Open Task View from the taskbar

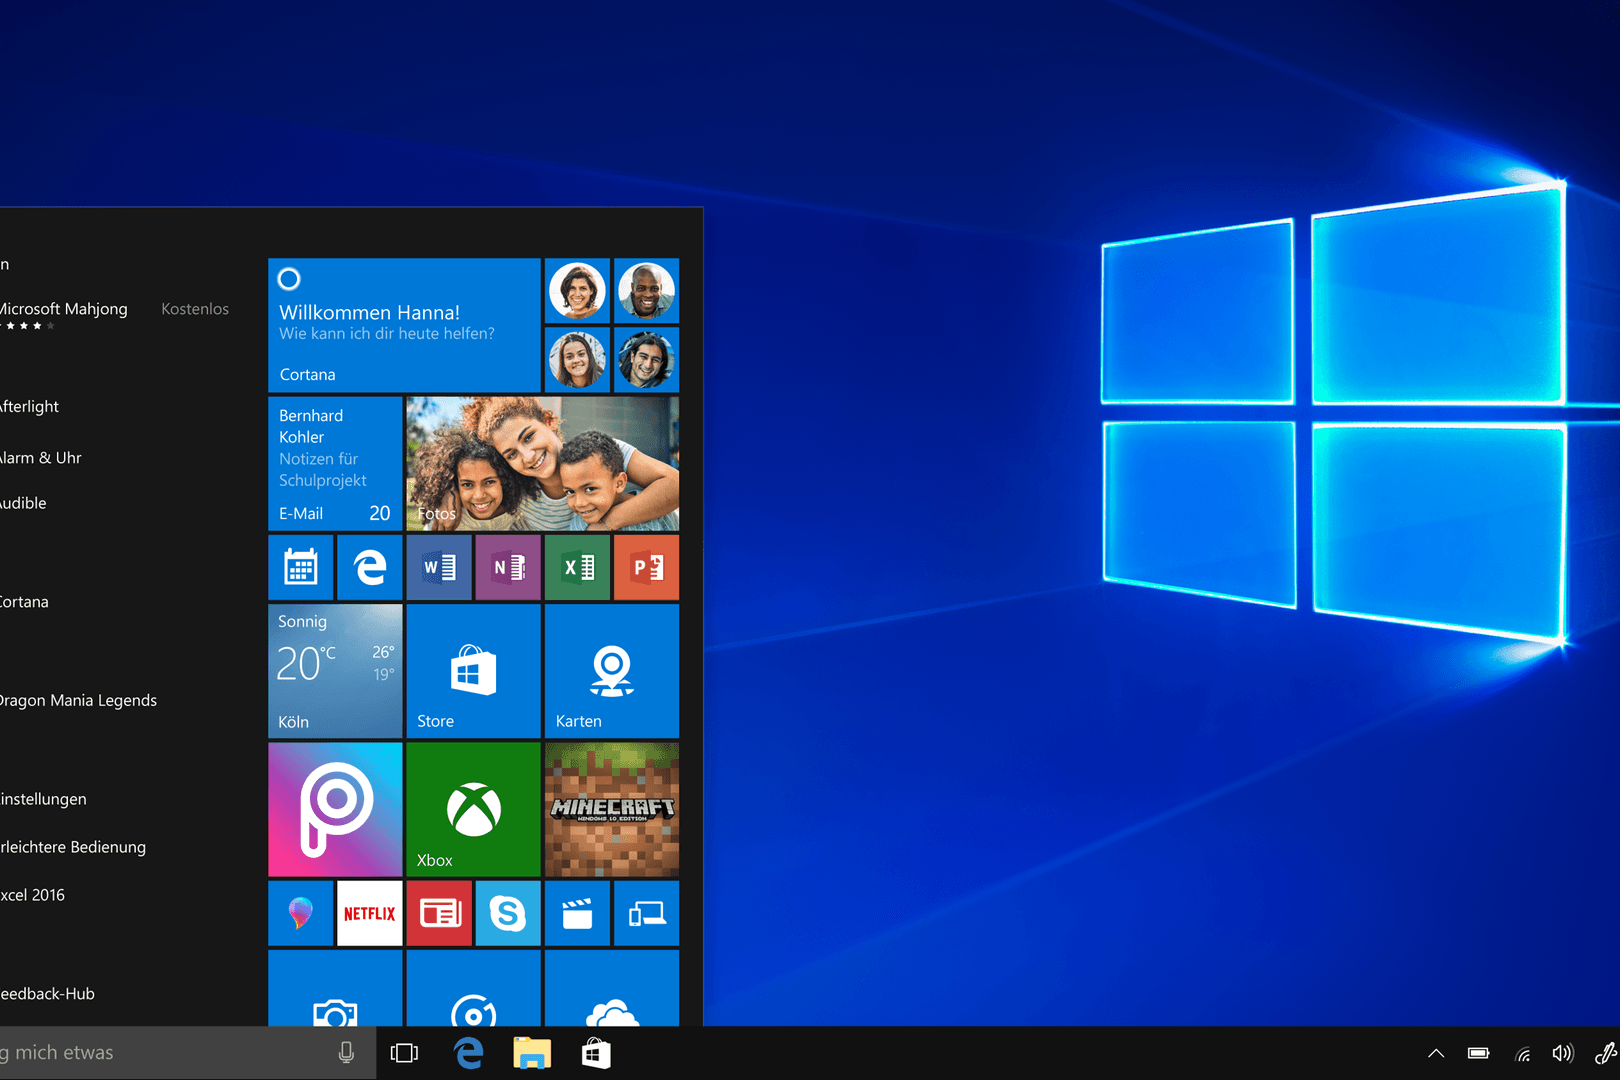(404, 1053)
